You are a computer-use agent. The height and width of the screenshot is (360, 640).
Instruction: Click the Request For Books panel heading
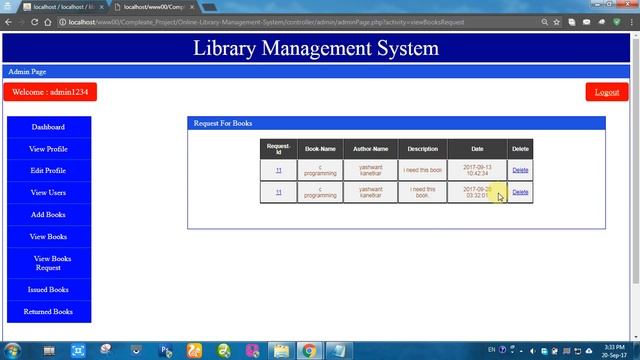tap(223, 123)
